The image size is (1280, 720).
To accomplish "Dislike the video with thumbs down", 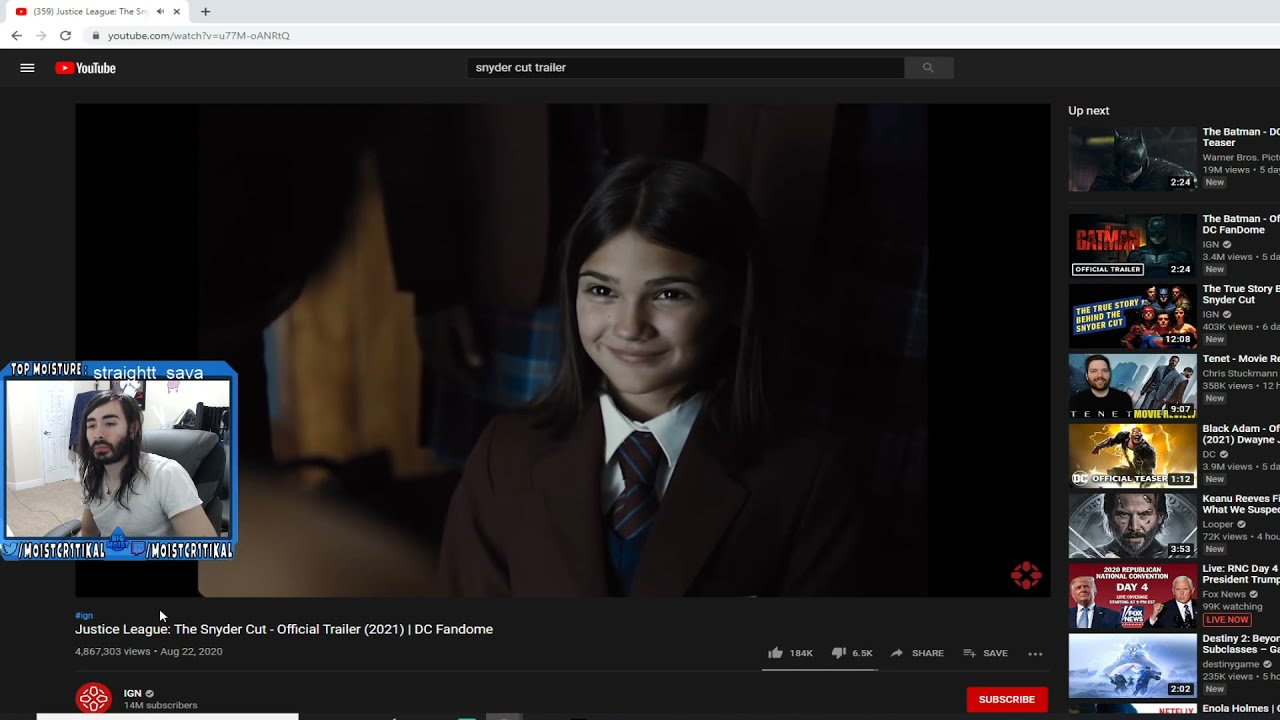I will click(x=852, y=653).
